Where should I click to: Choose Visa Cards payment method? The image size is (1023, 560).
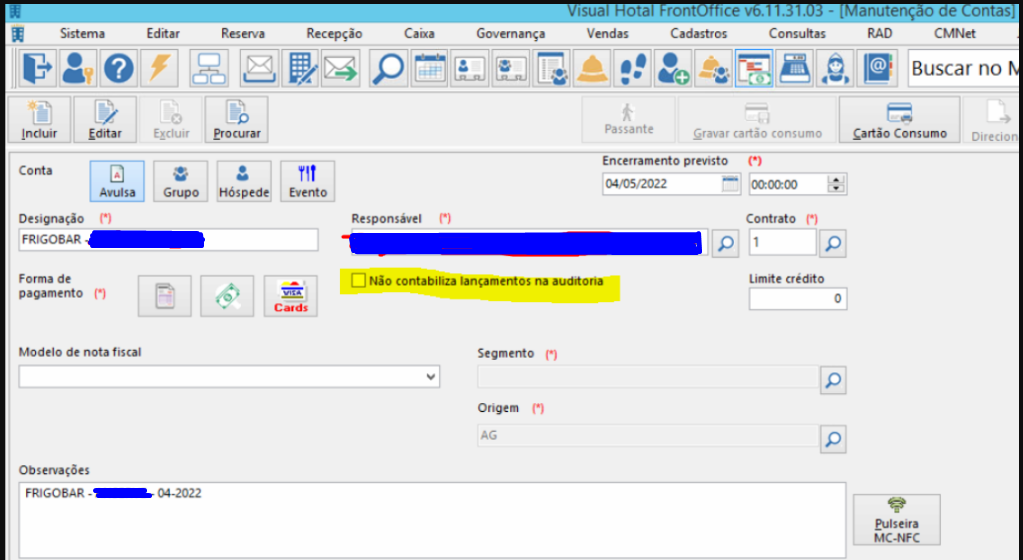290,296
